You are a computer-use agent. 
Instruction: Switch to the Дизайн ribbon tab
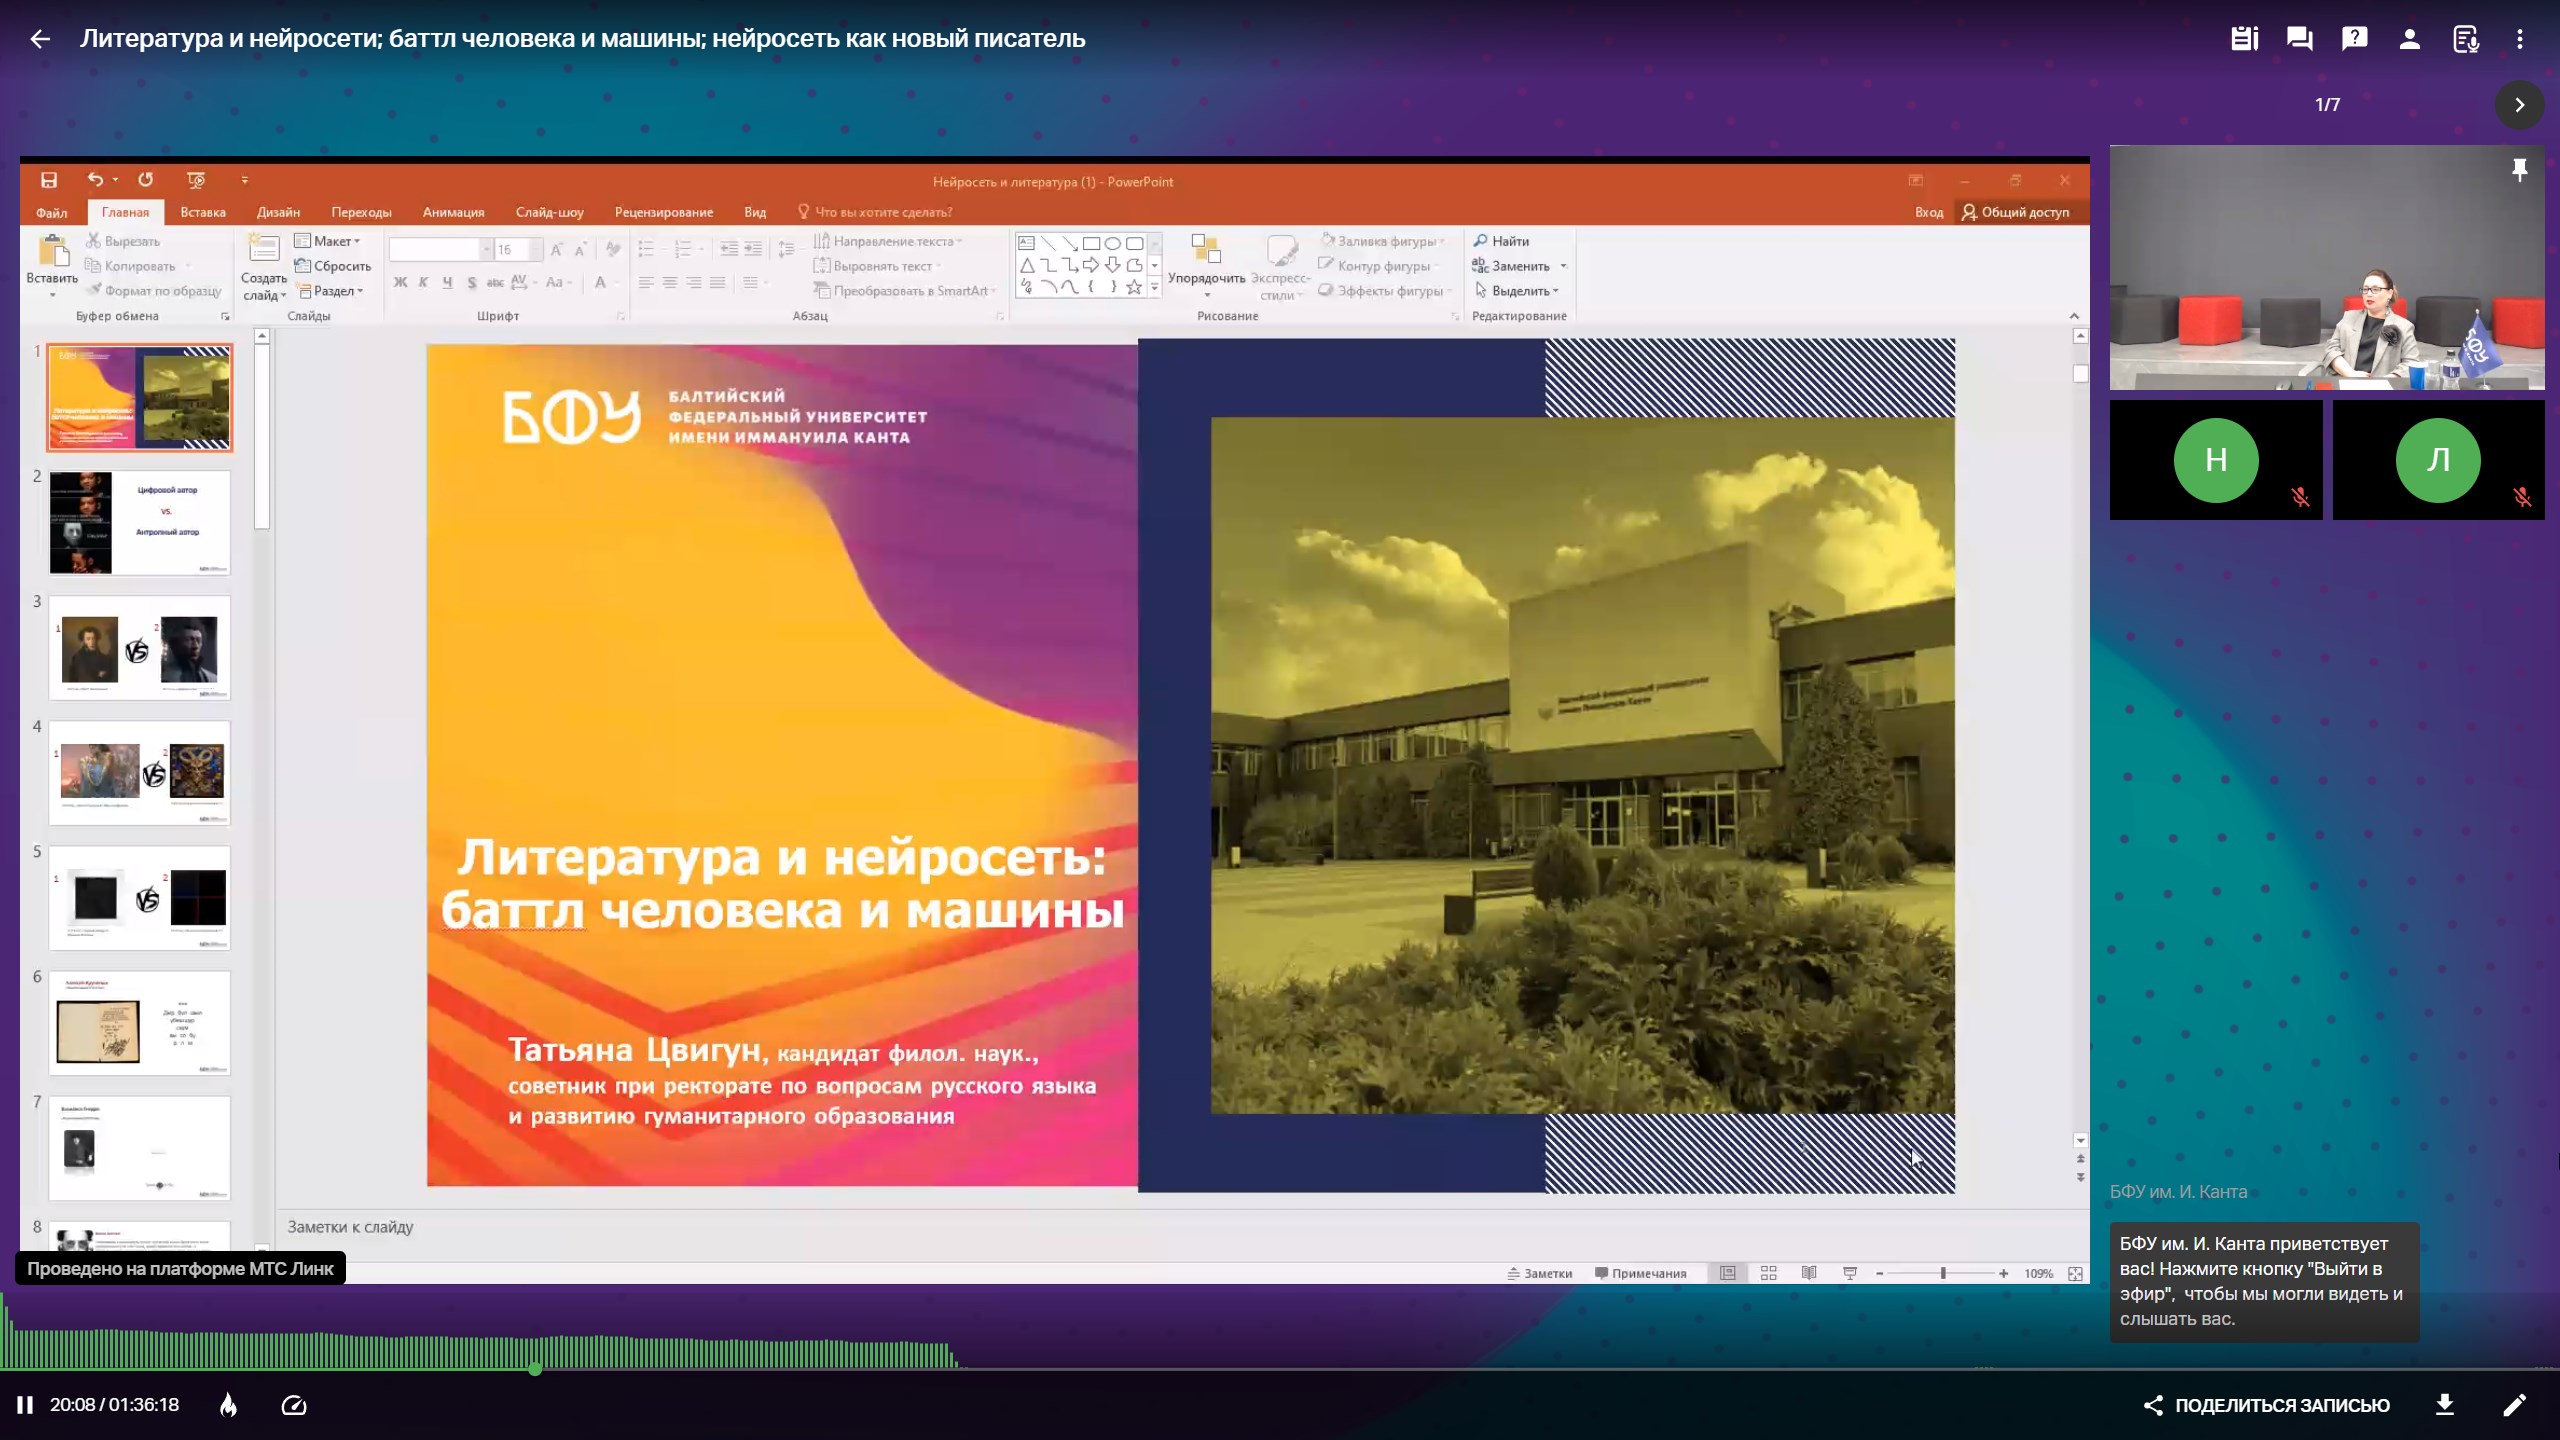pos(278,212)
